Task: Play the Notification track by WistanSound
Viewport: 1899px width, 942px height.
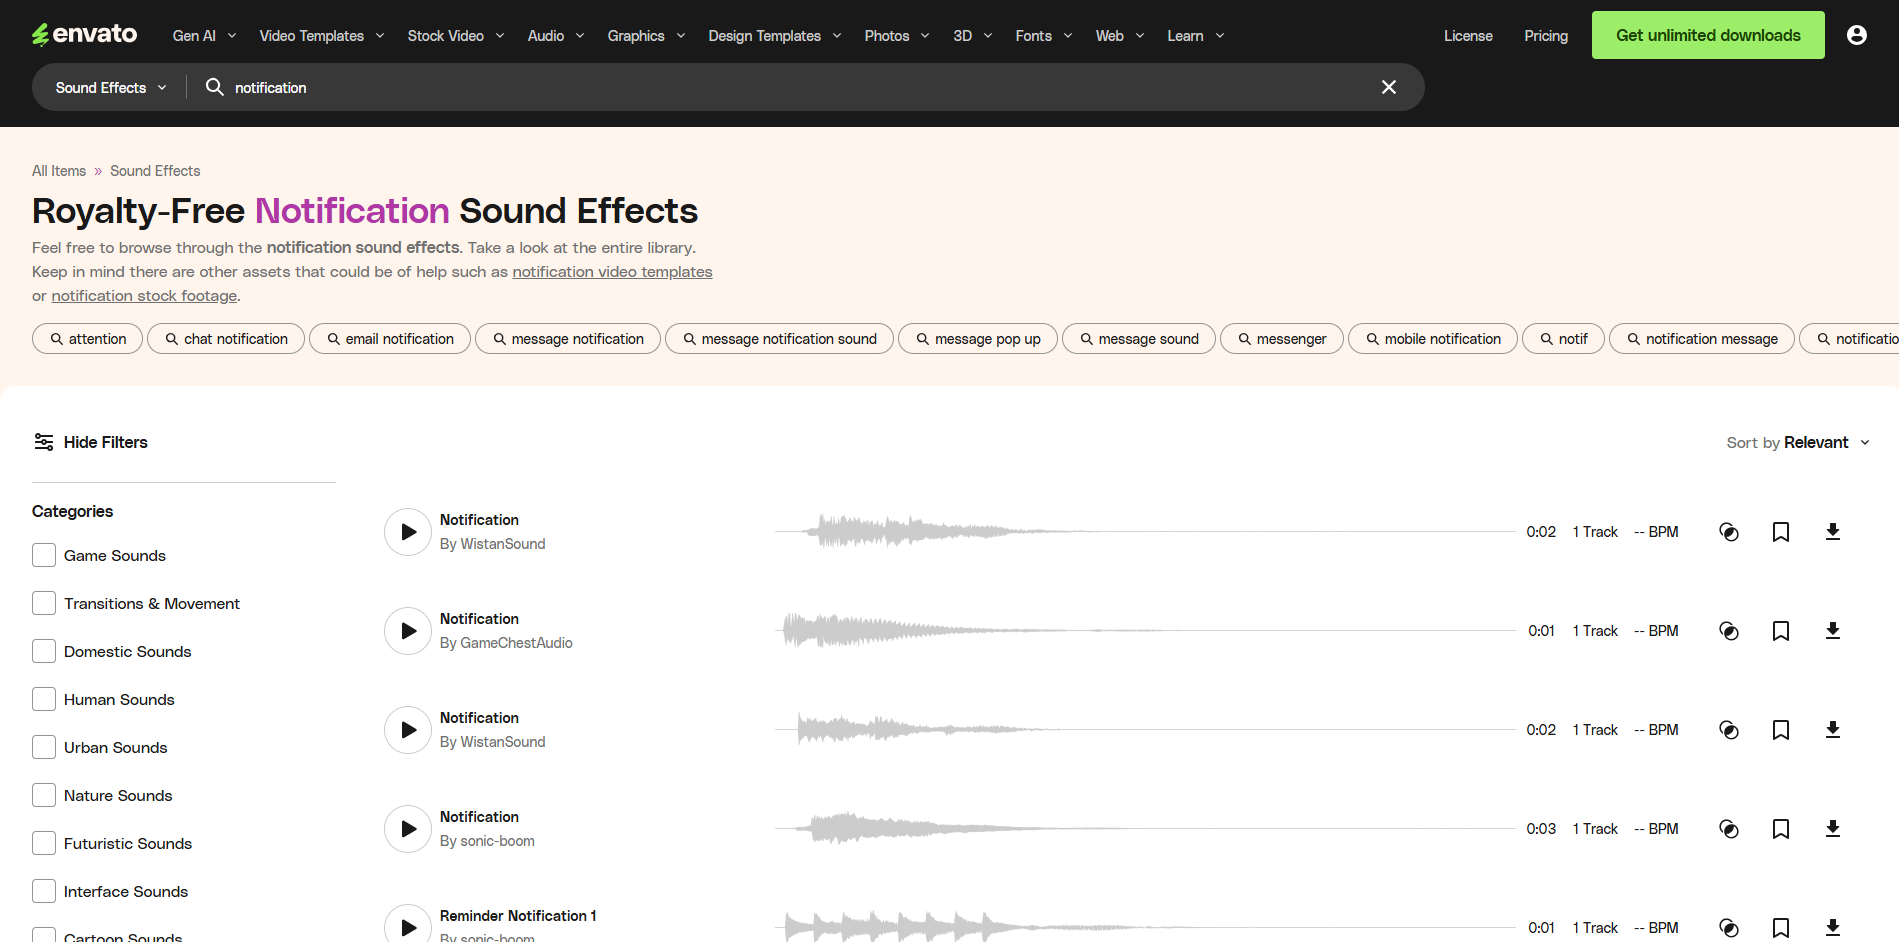Action: 407,531
